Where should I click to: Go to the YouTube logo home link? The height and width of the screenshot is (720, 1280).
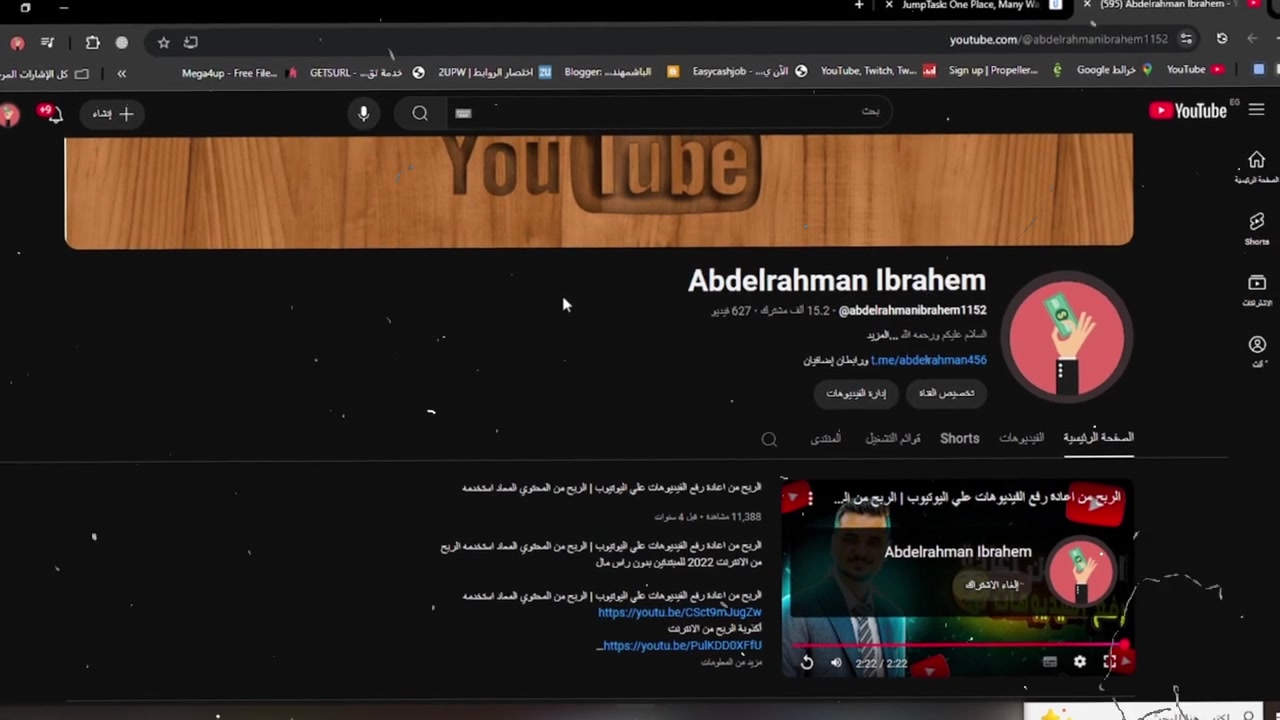click(x=1188, y=111)
